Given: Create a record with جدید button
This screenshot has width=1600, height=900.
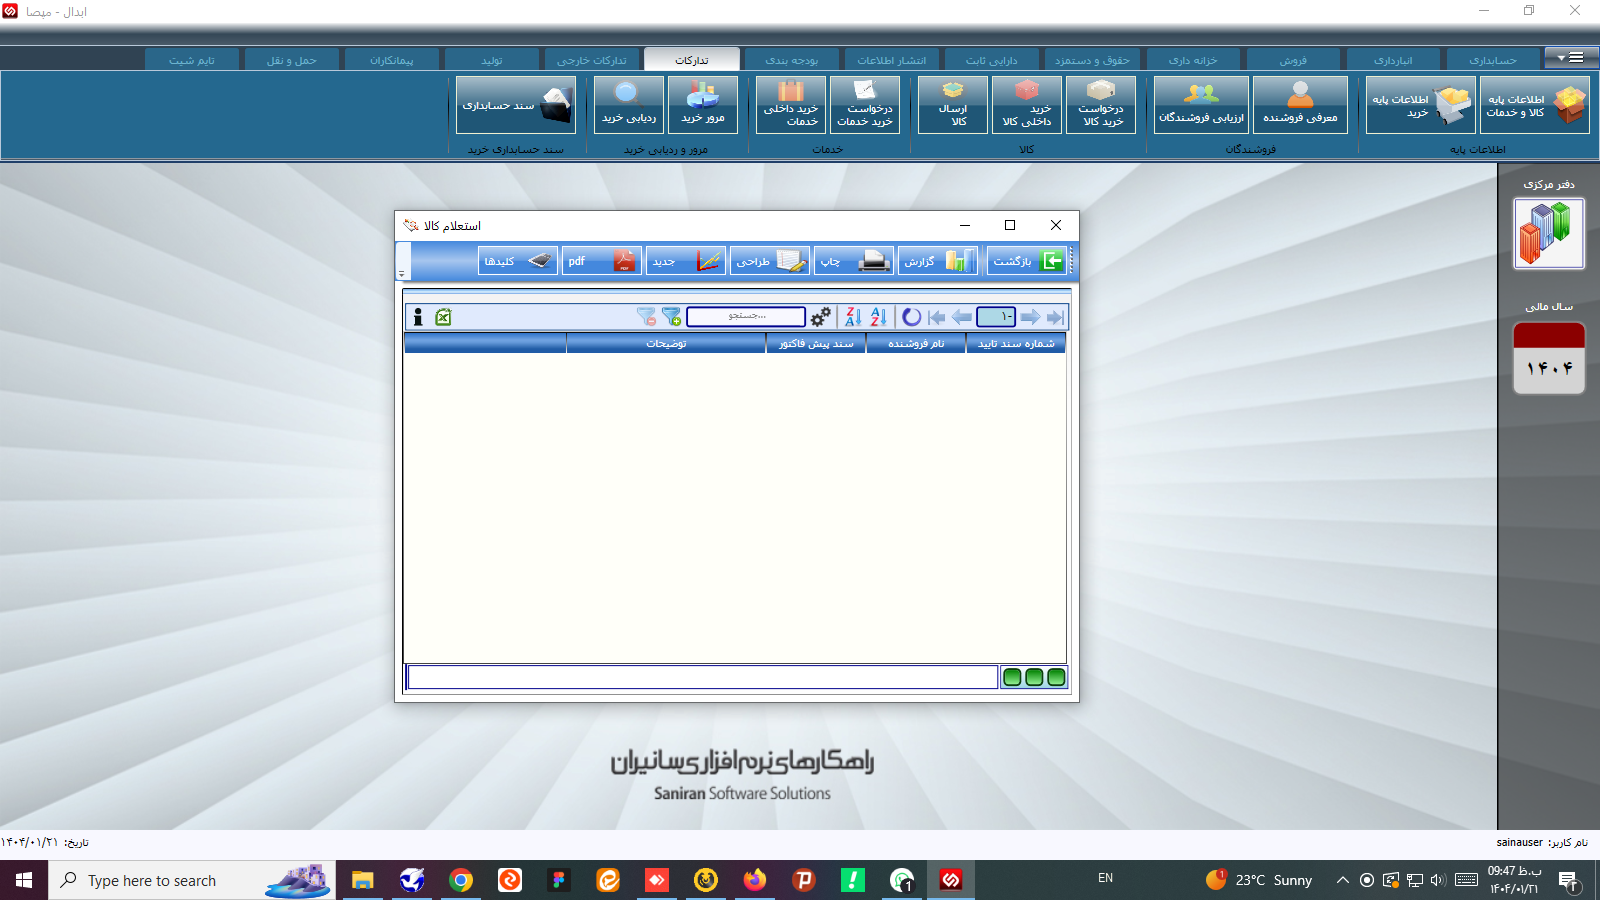Looking at the screenshot, I should (x=686, y=260).
